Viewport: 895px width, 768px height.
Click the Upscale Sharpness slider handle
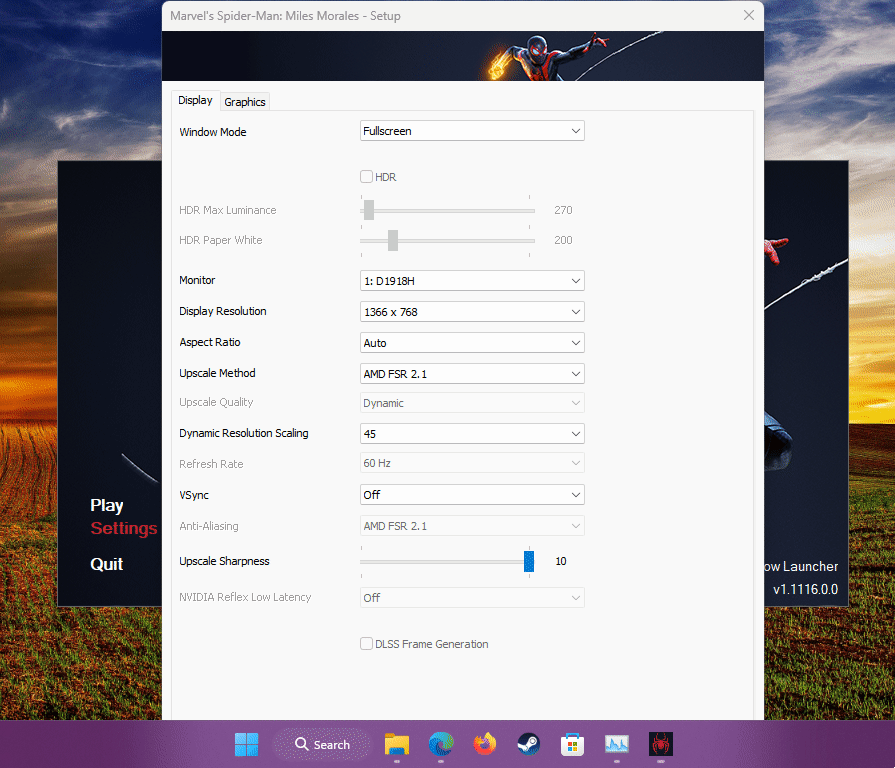point(529,561)
